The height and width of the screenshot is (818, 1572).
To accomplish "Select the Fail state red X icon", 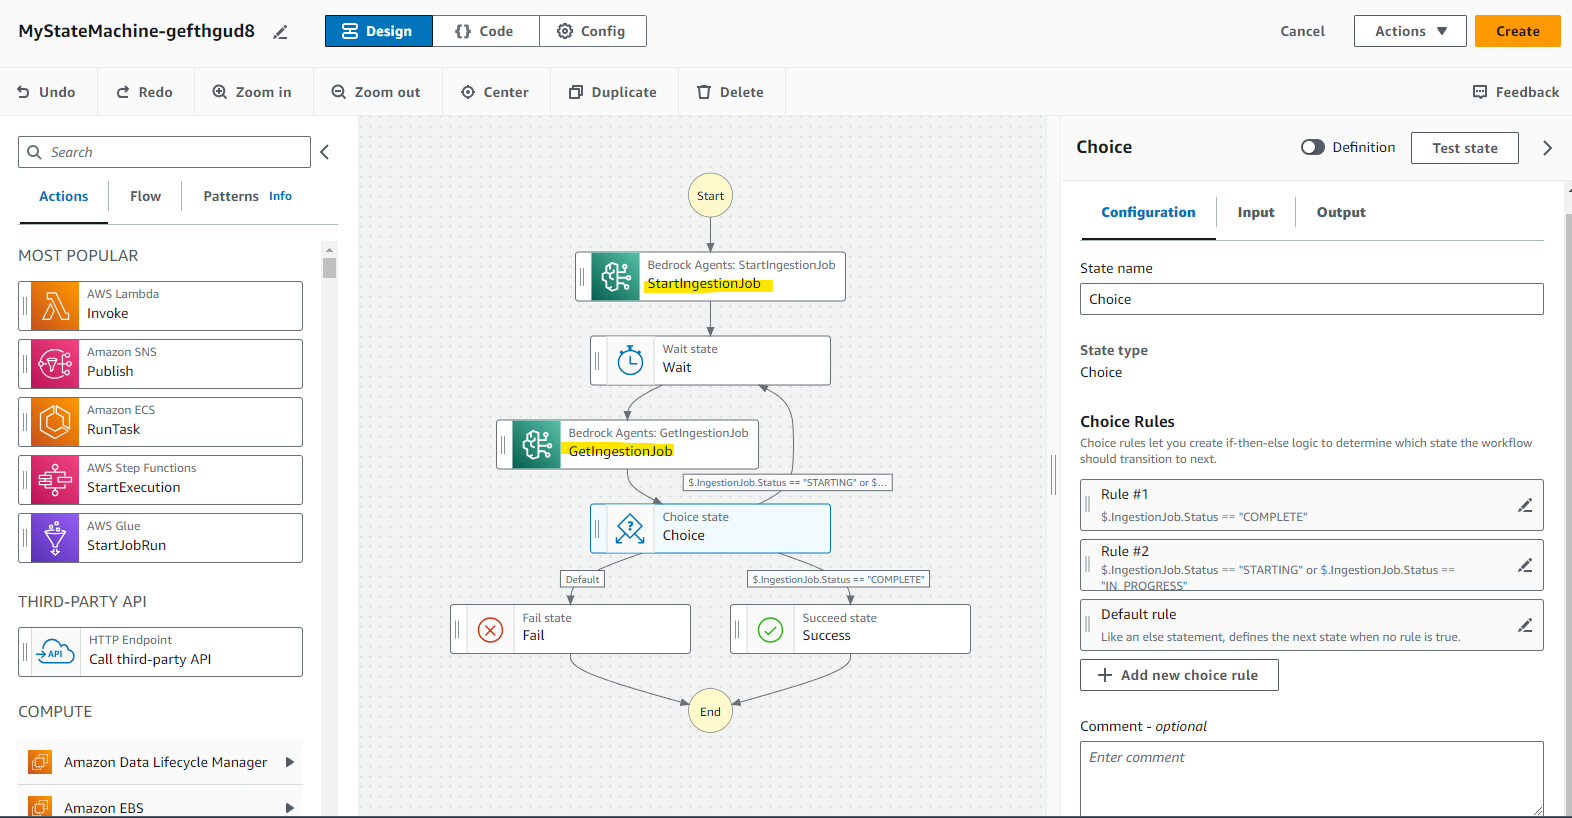I will (x=490, y=629).
